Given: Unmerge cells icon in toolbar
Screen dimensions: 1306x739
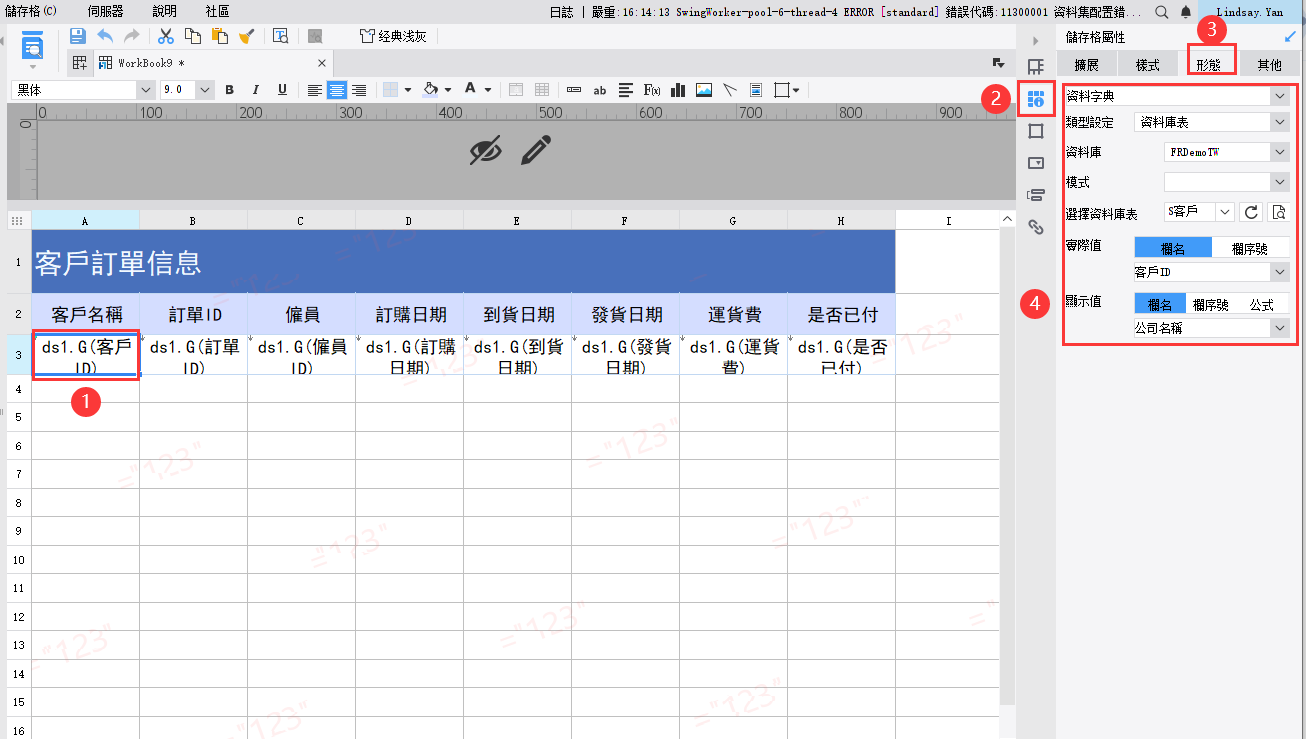Looking at the screenshot, I should (x=542, y=90).
